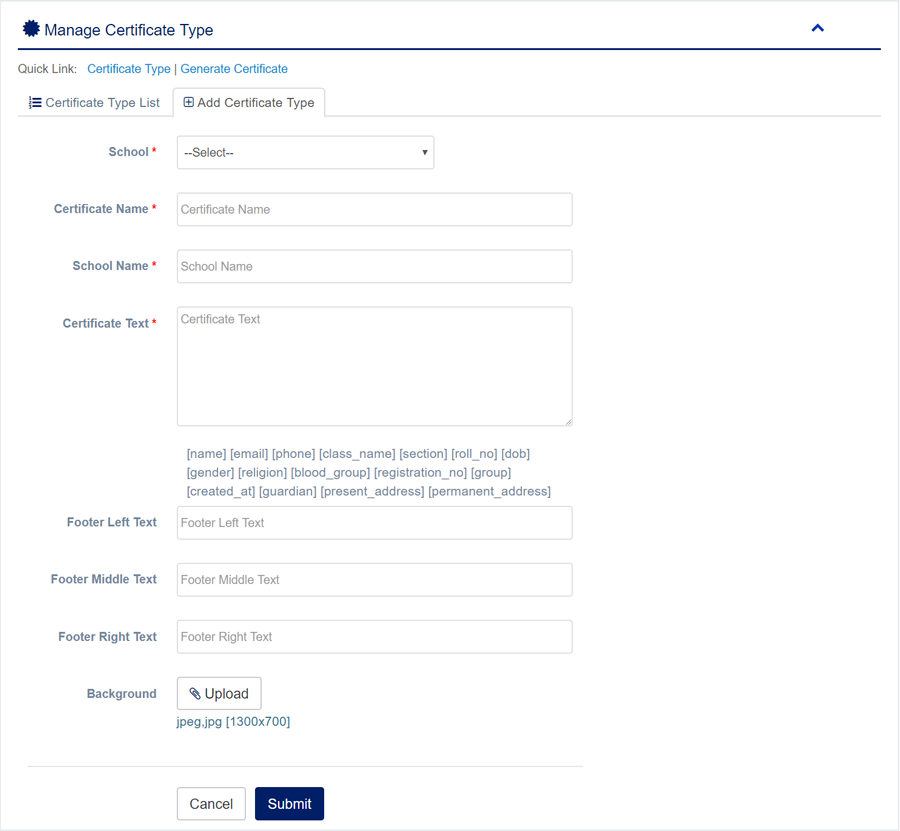Switch to Certificate Type List tab

[95, 103]
